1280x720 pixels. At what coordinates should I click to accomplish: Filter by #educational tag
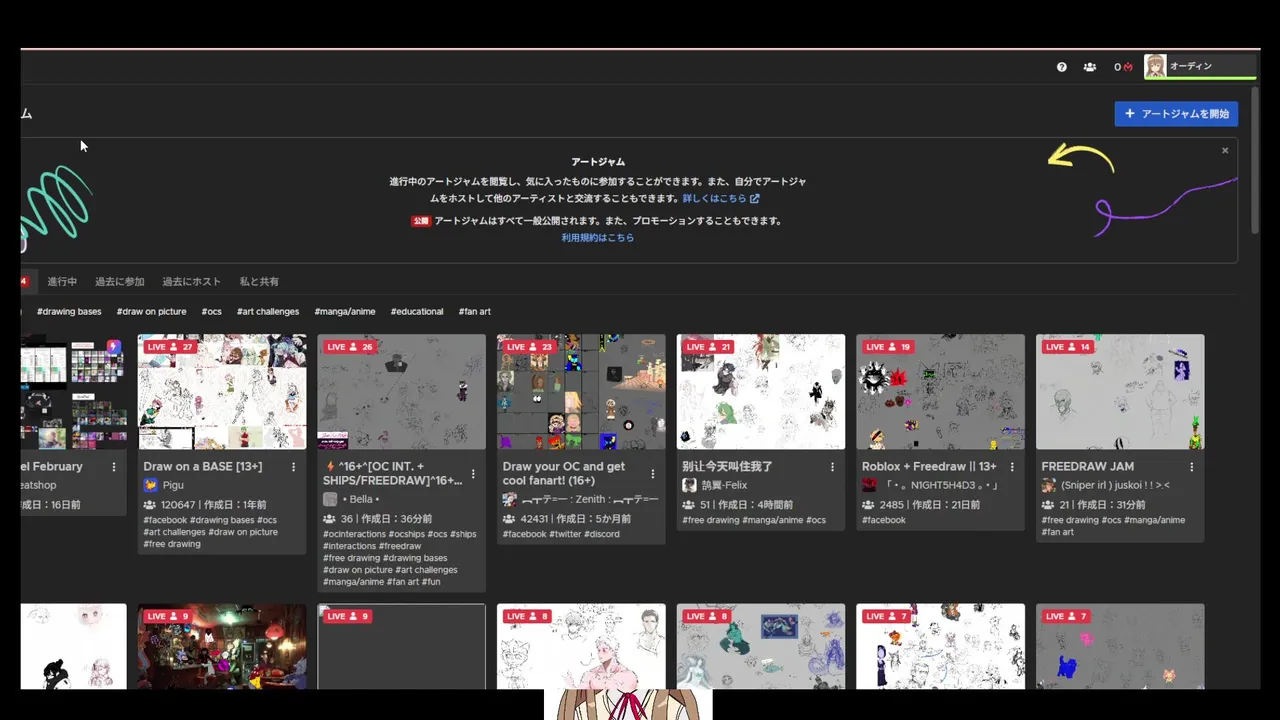[417, 312]
